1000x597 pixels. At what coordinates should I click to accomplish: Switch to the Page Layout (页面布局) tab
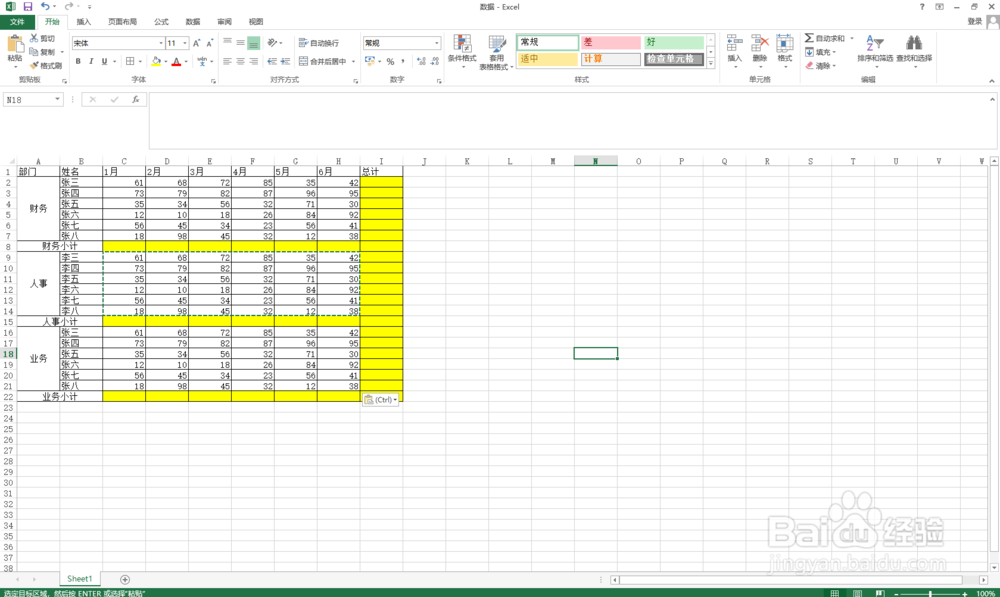pyautogui.click(x=122, y=22)
